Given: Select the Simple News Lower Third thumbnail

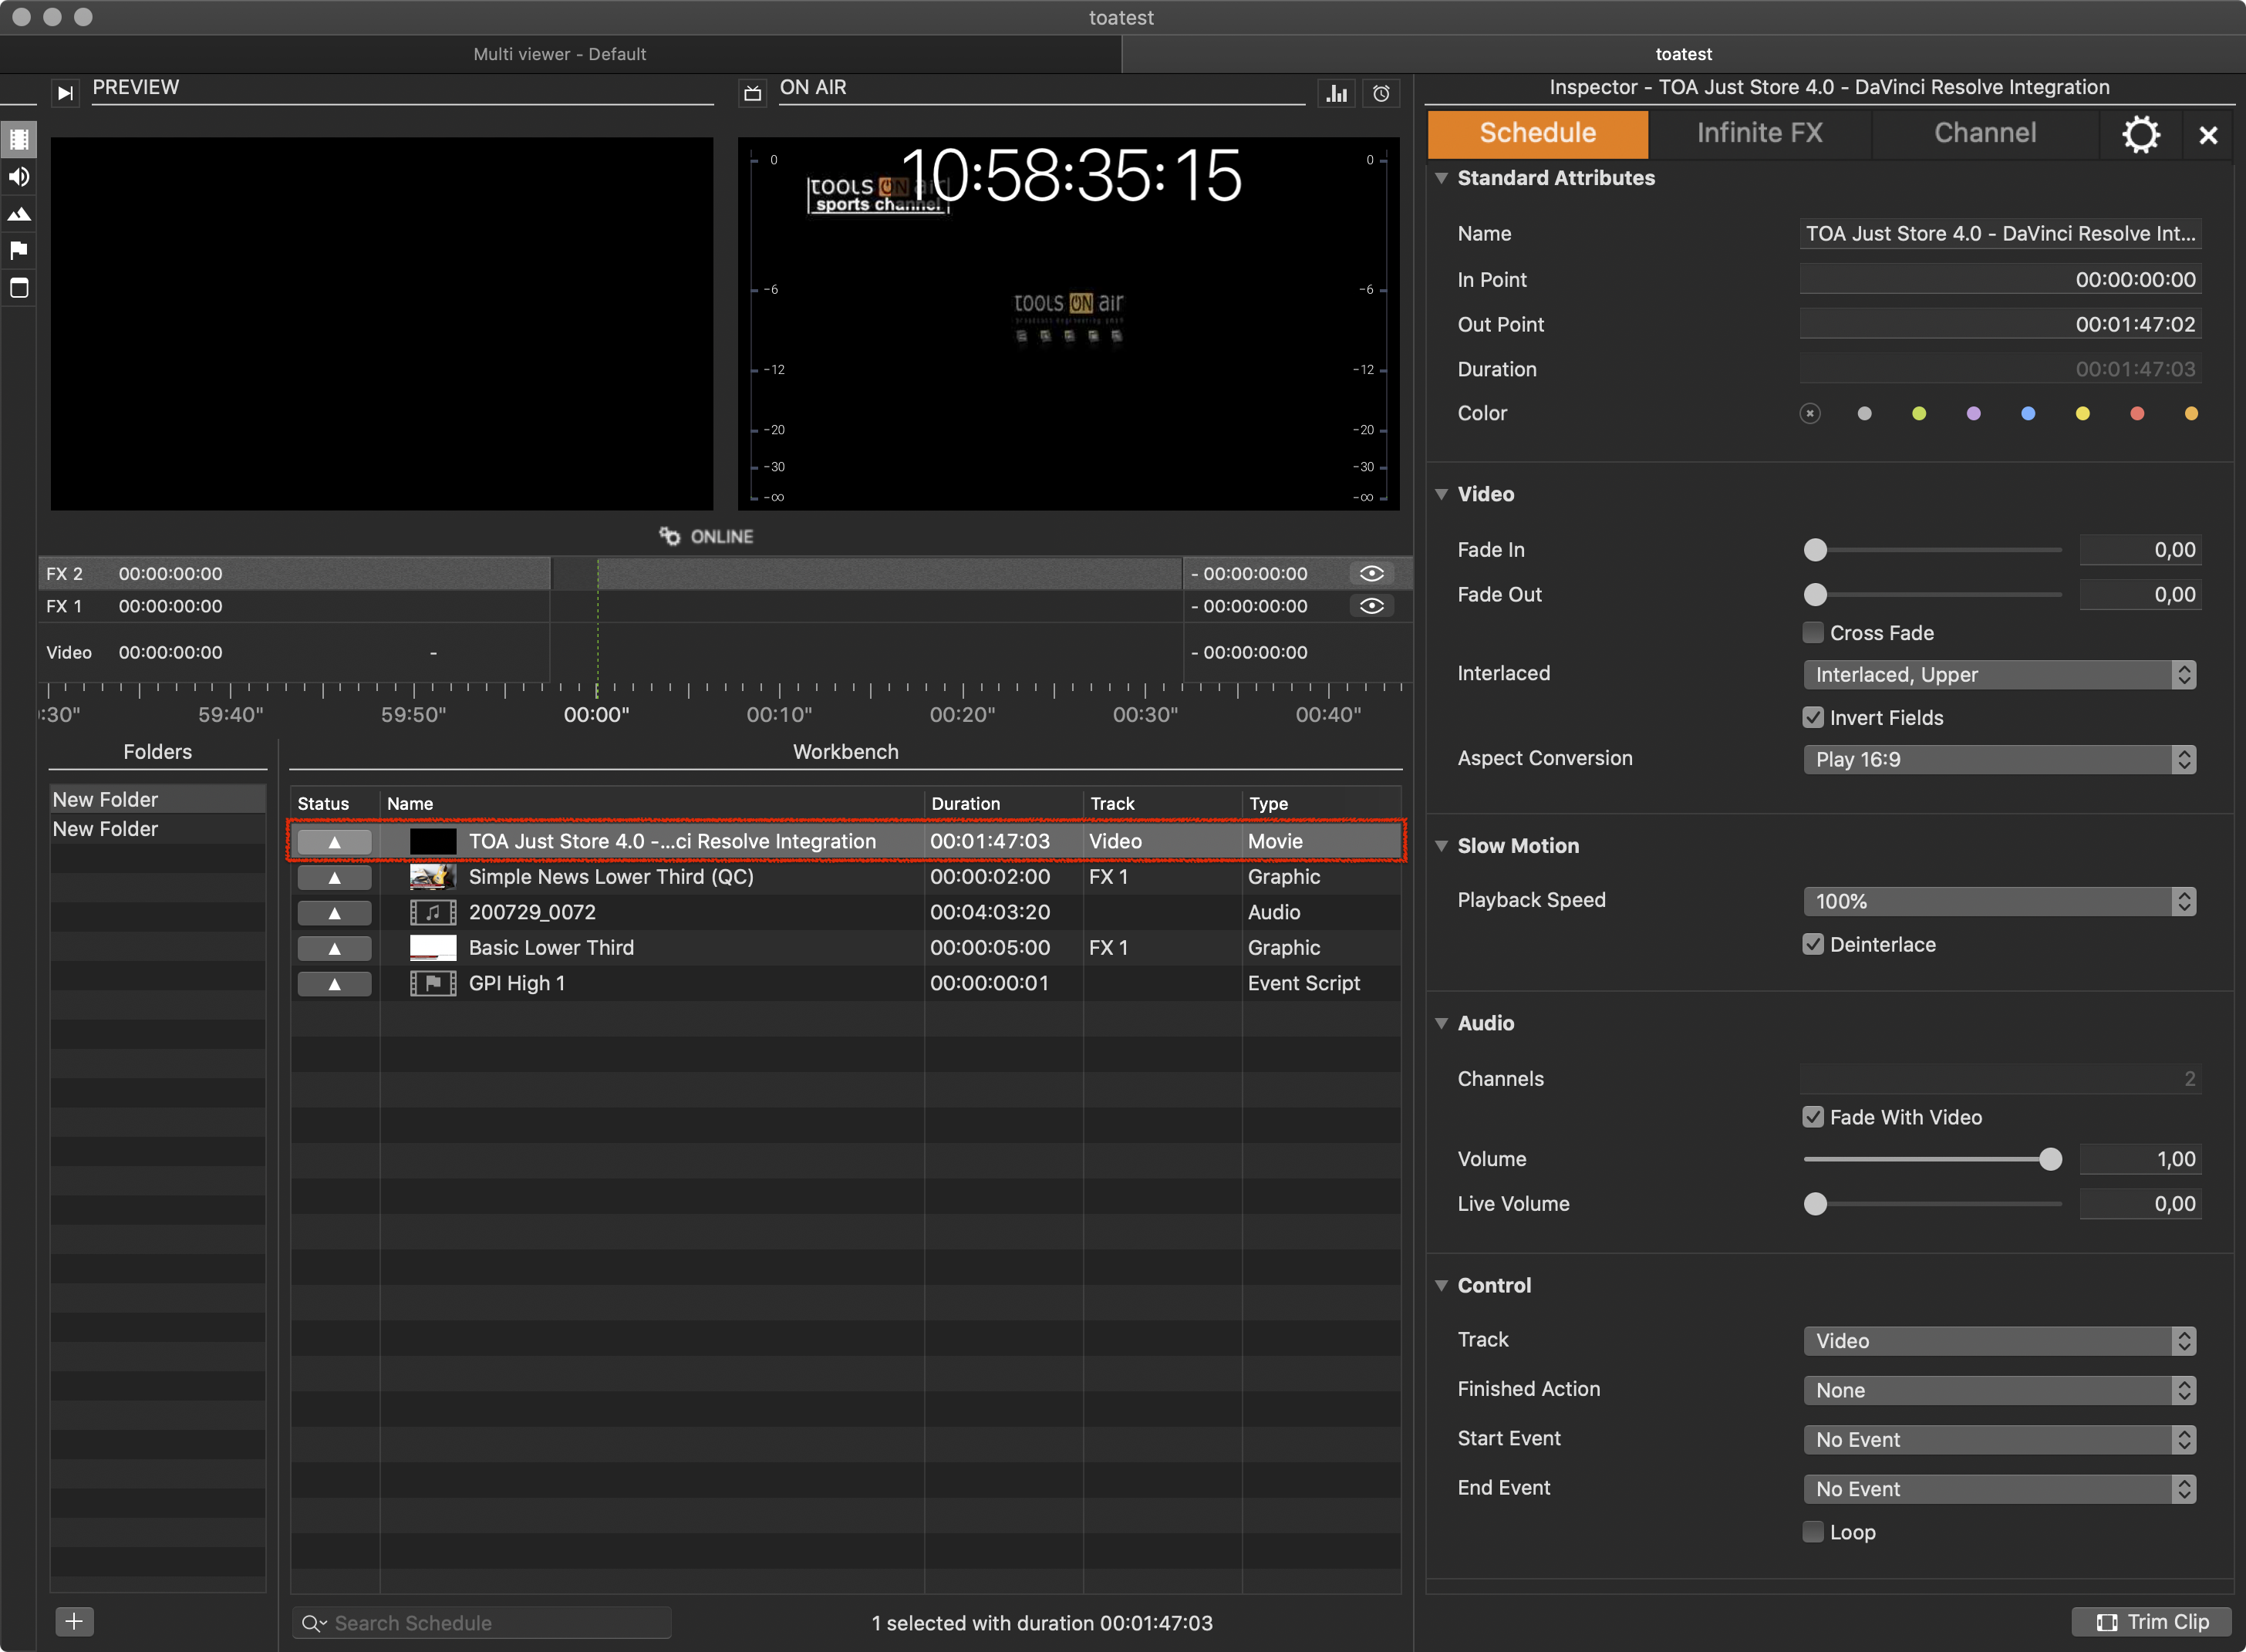Looking at the screenshot, I should [x=433, y=877].
